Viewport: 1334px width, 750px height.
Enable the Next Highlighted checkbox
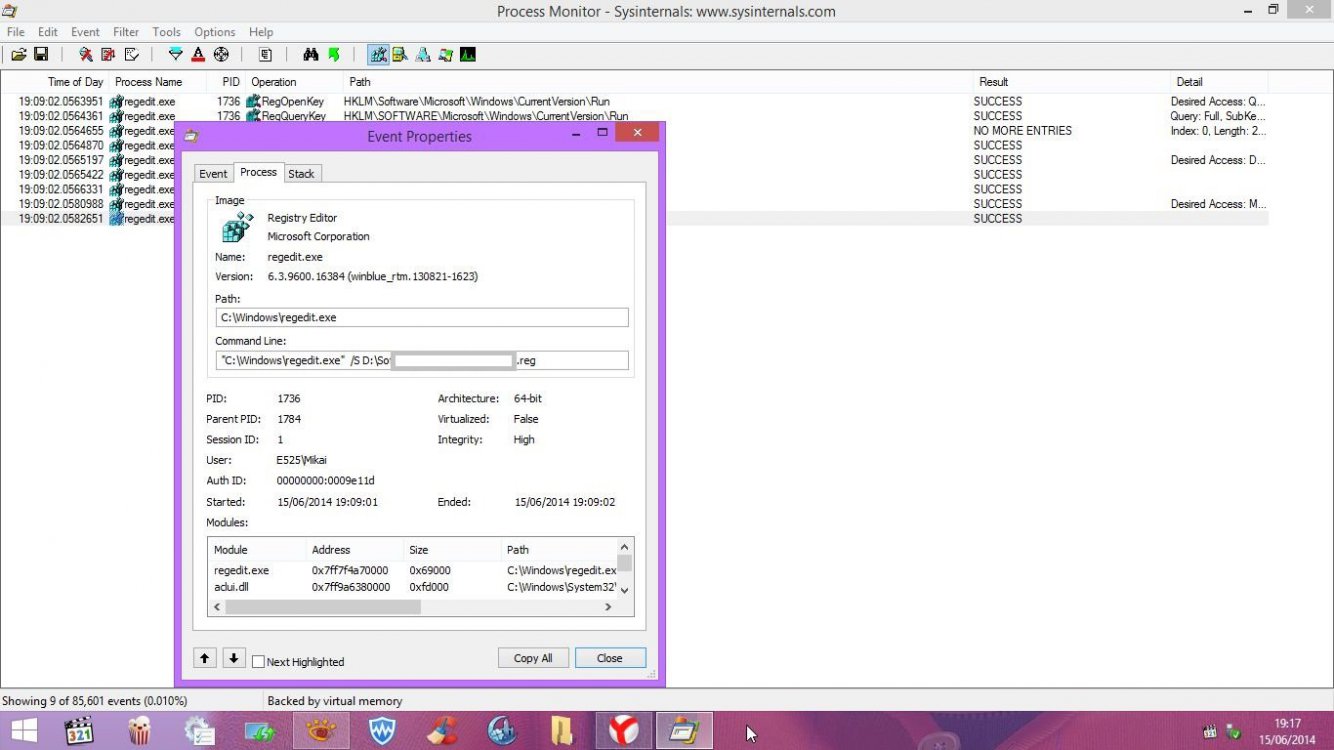click(259, 662)
